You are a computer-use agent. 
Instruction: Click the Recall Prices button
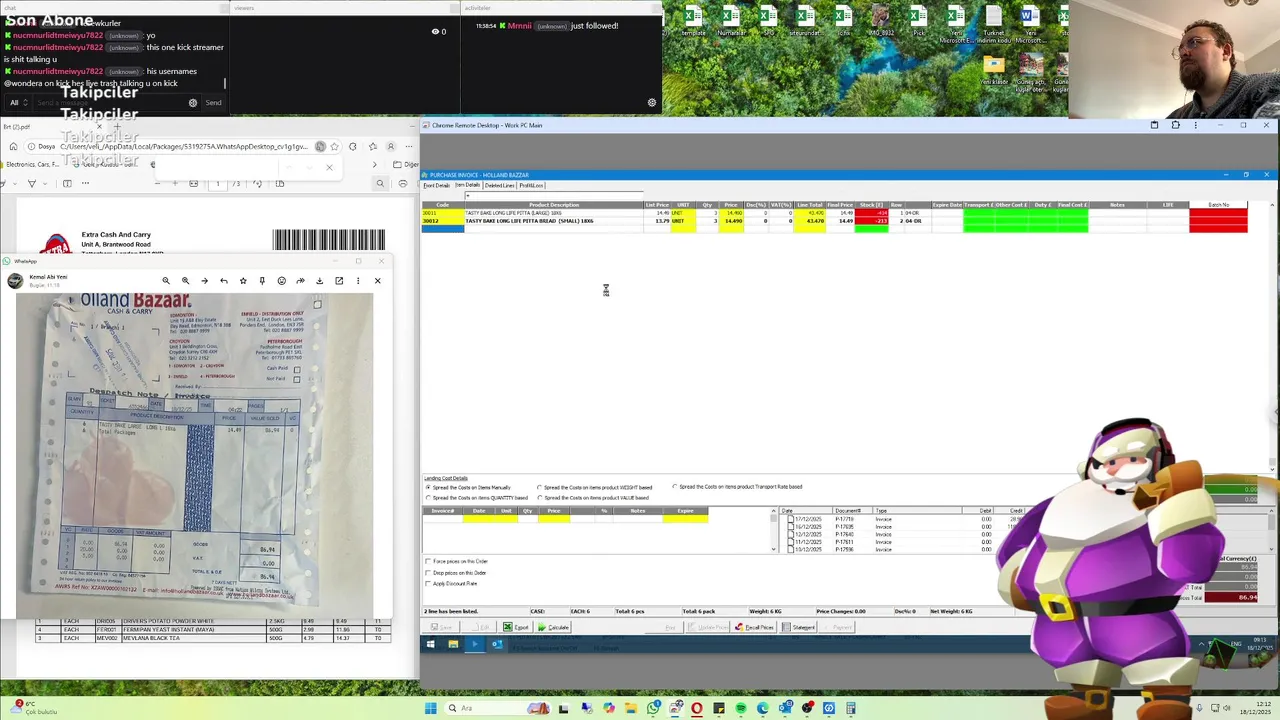click(x=754, y=627)
